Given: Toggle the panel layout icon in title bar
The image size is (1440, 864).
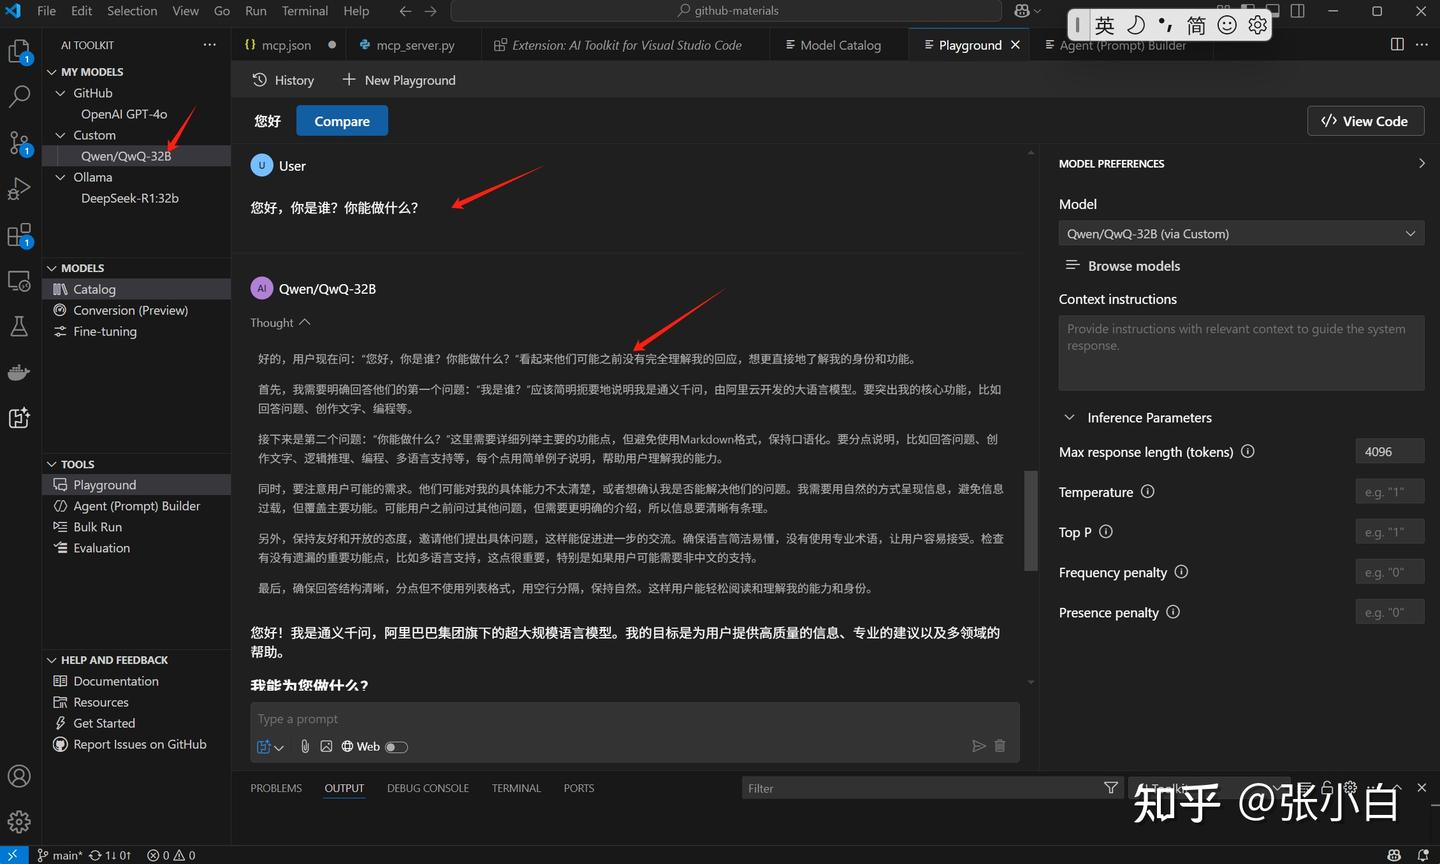Looking at the screenshot, I should point(1273,11).
